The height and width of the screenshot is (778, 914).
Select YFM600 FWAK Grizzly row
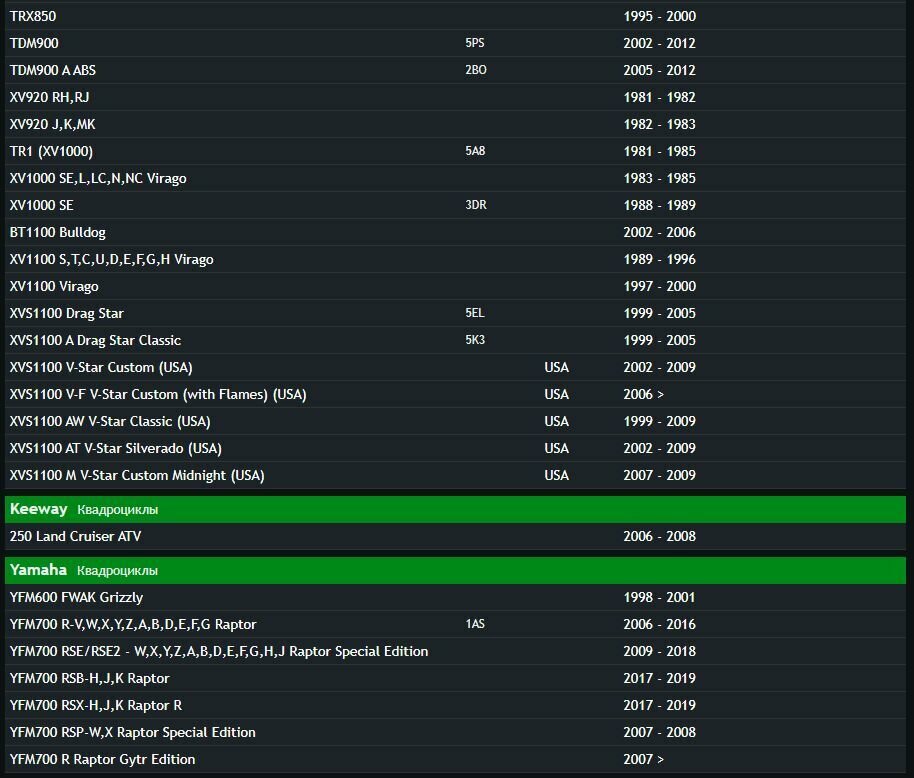tap(455, 597)
